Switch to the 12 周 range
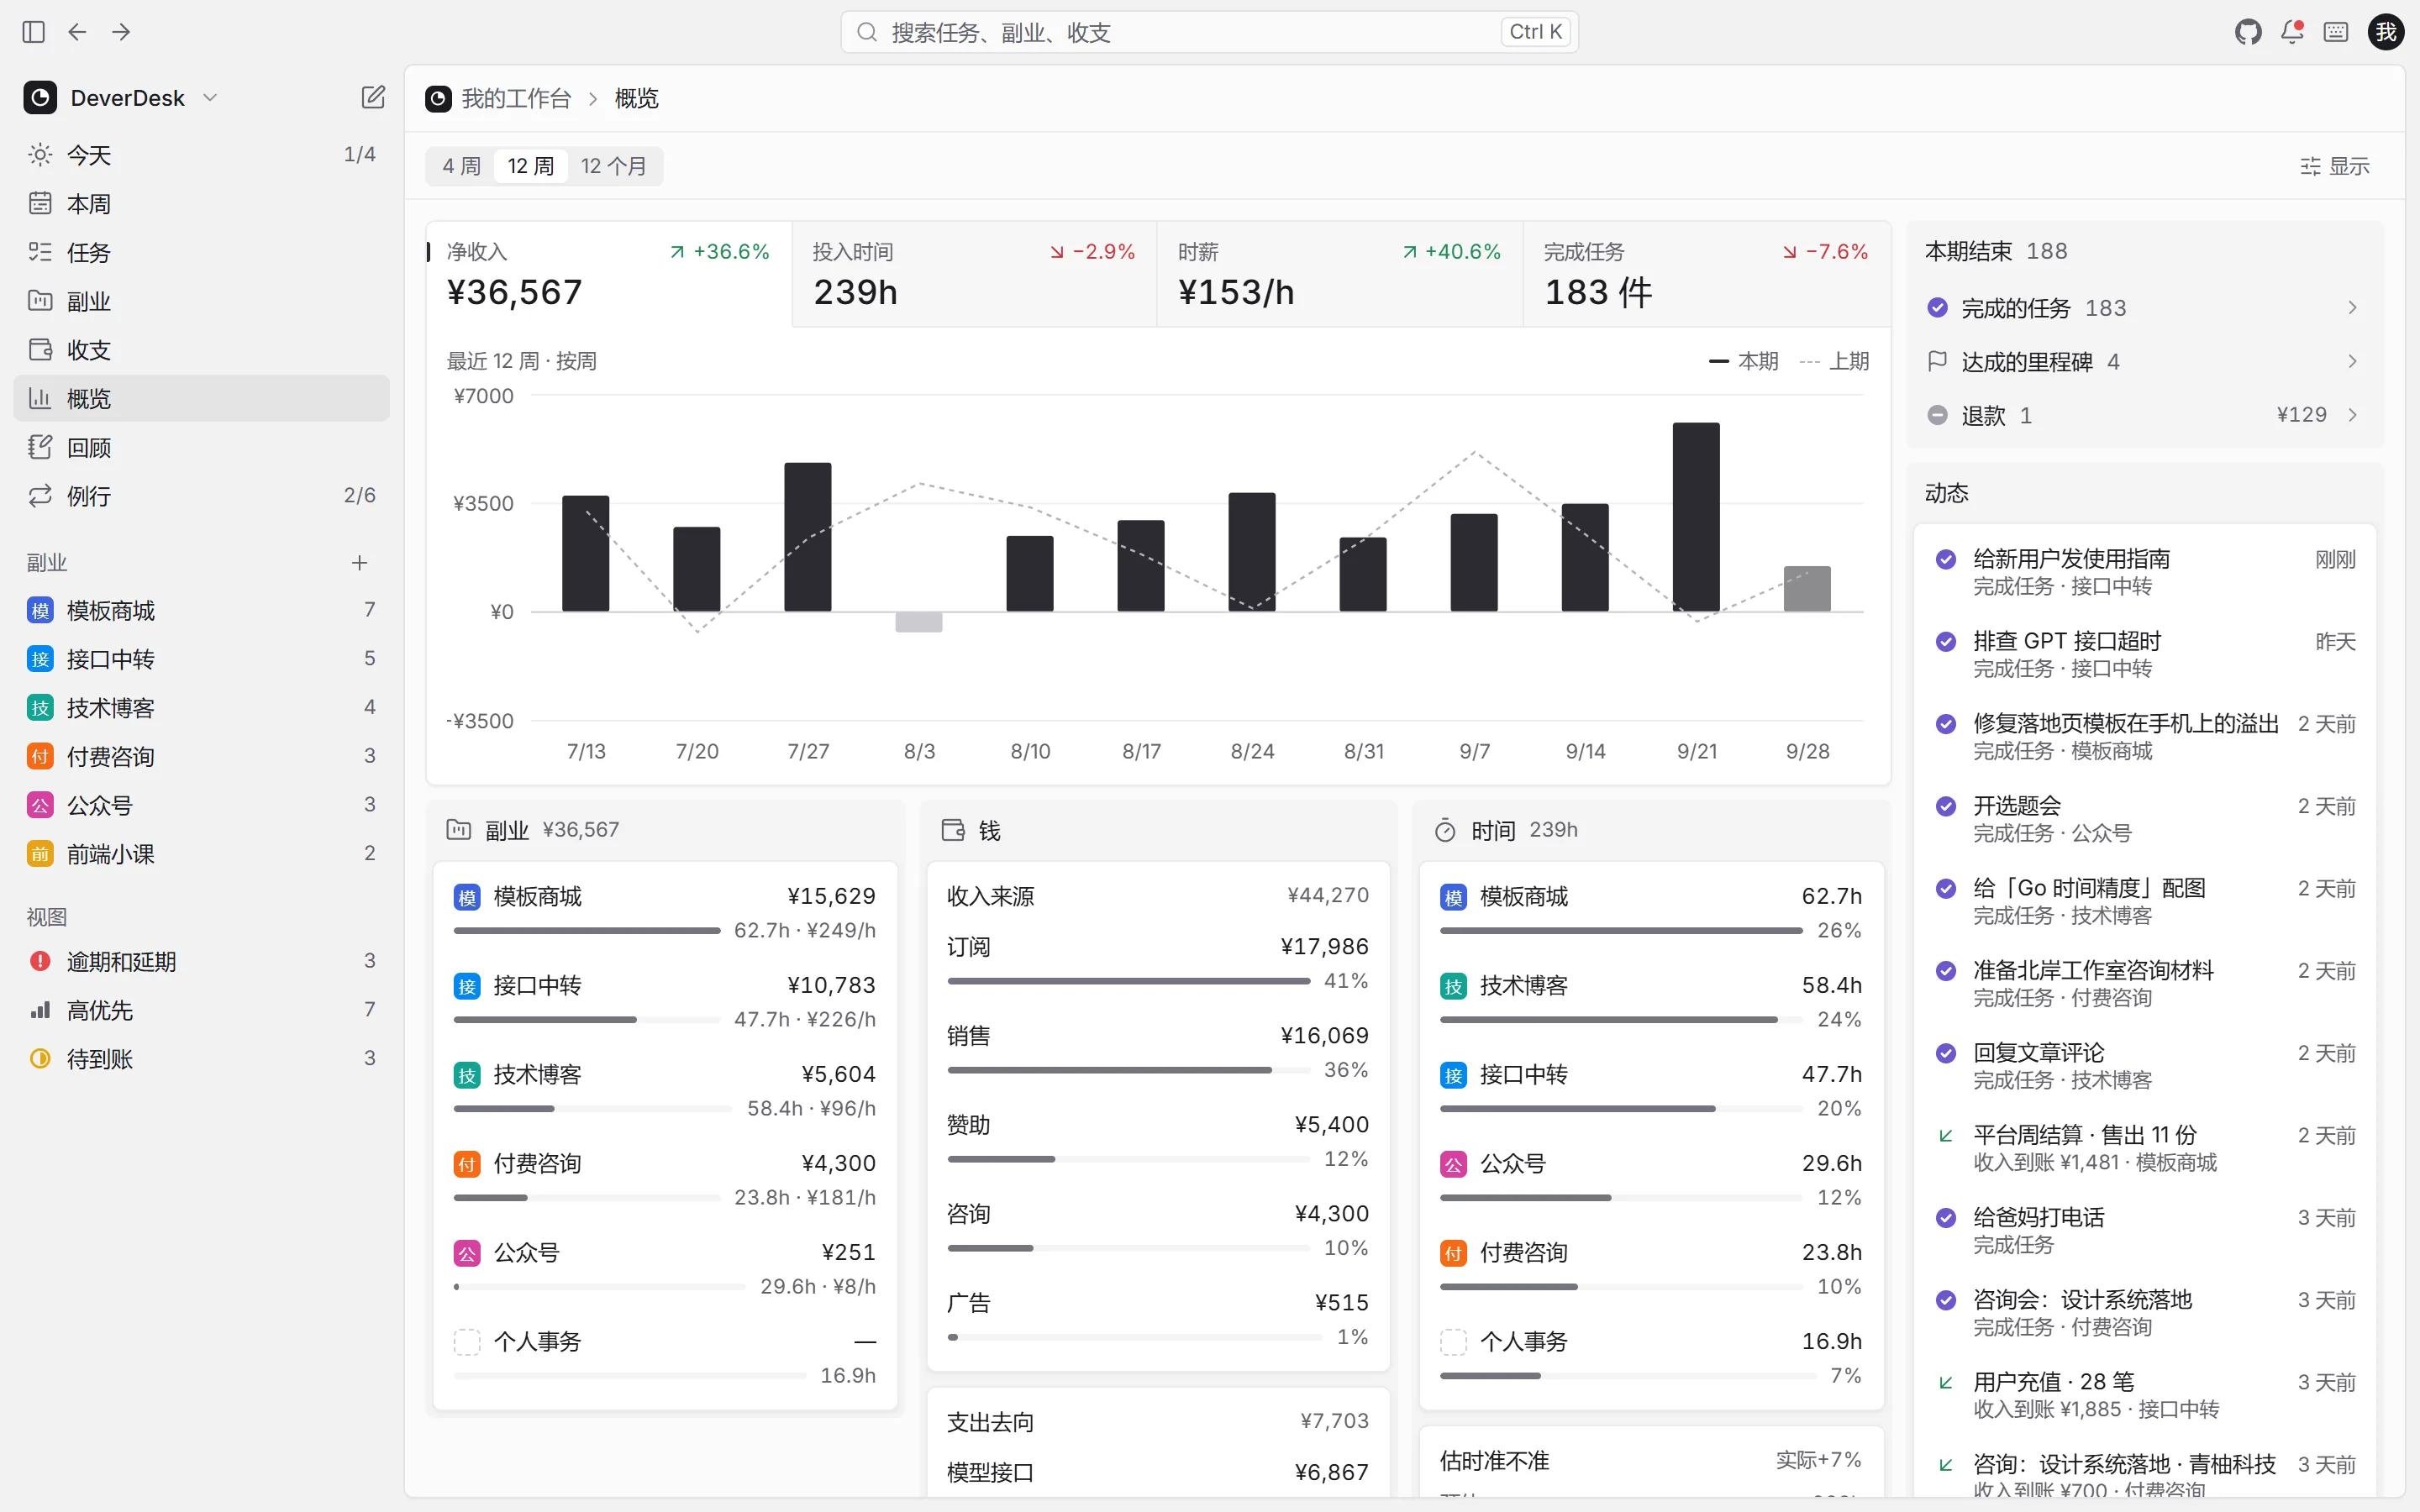 [530, 166]
